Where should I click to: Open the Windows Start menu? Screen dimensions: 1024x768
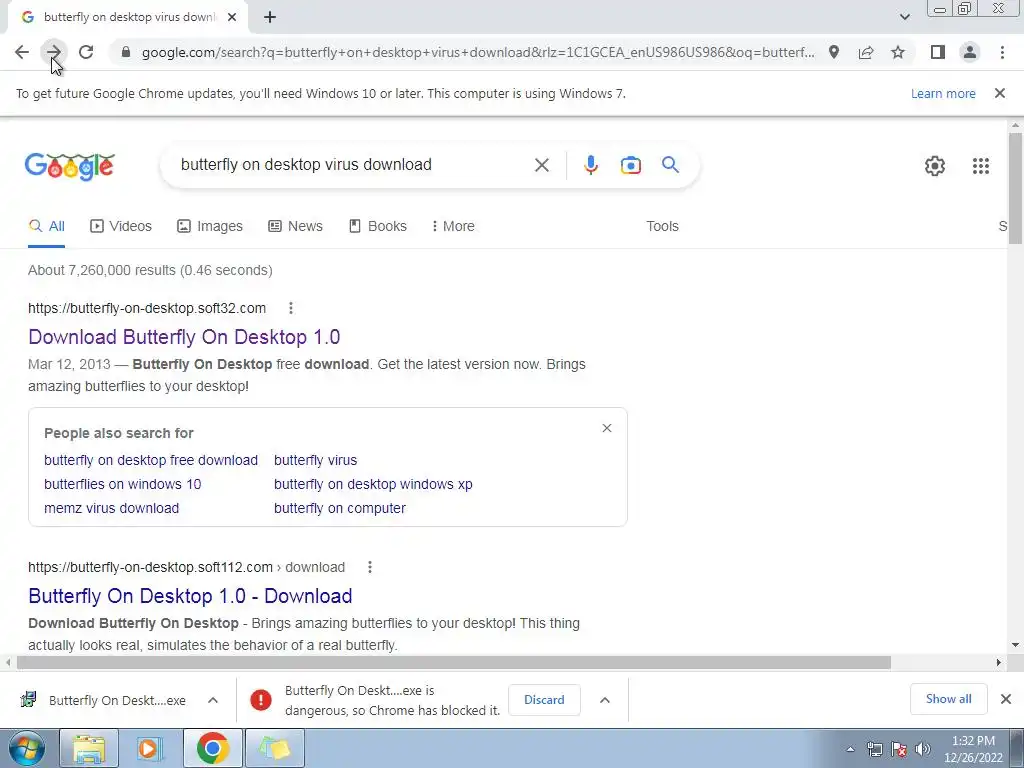coord(26,748)
